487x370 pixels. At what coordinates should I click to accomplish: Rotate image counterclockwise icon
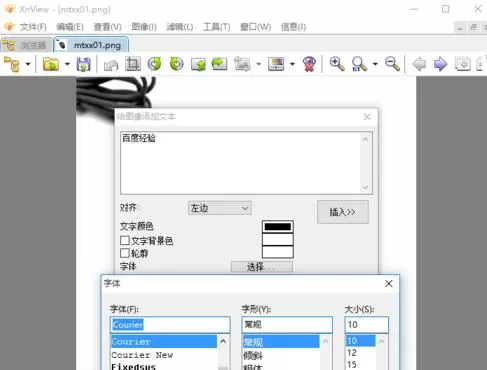154,64
